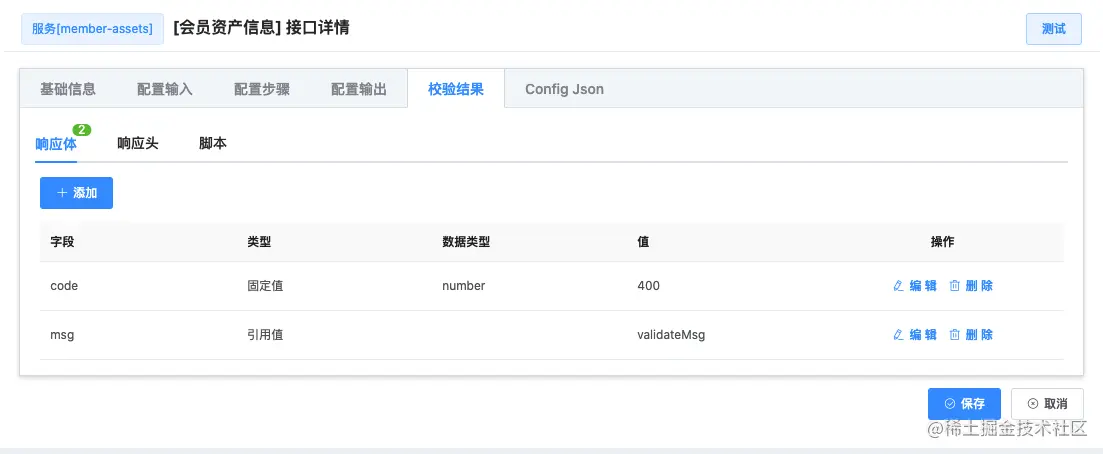This screenshot has height=454, width=1103.
Task: Click the edit pencil icon in code row
Action: 898,286
